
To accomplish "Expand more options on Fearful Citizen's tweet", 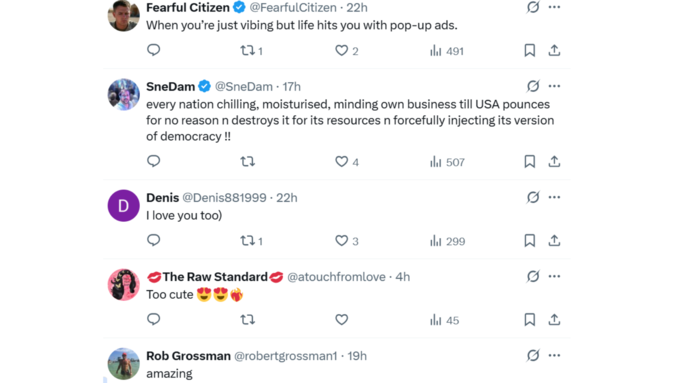I will pyautogui.click(x=554, y=7).
